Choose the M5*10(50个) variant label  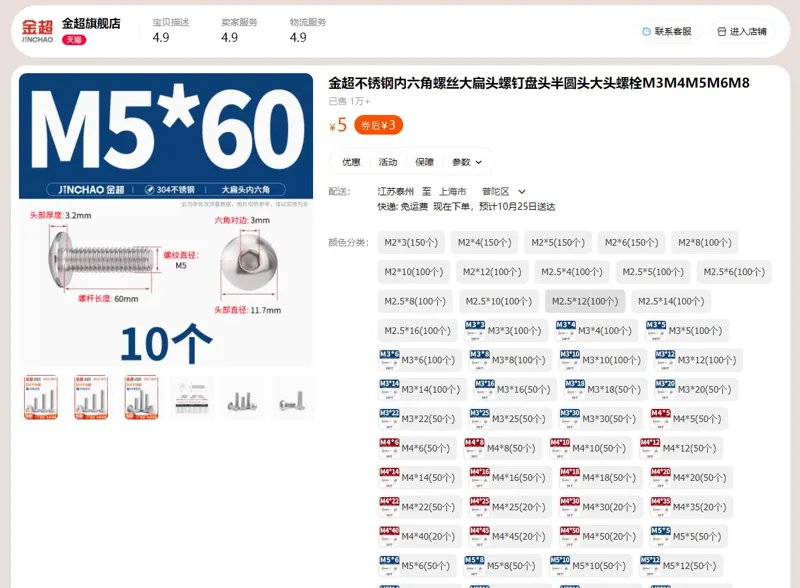pos(599,566)
